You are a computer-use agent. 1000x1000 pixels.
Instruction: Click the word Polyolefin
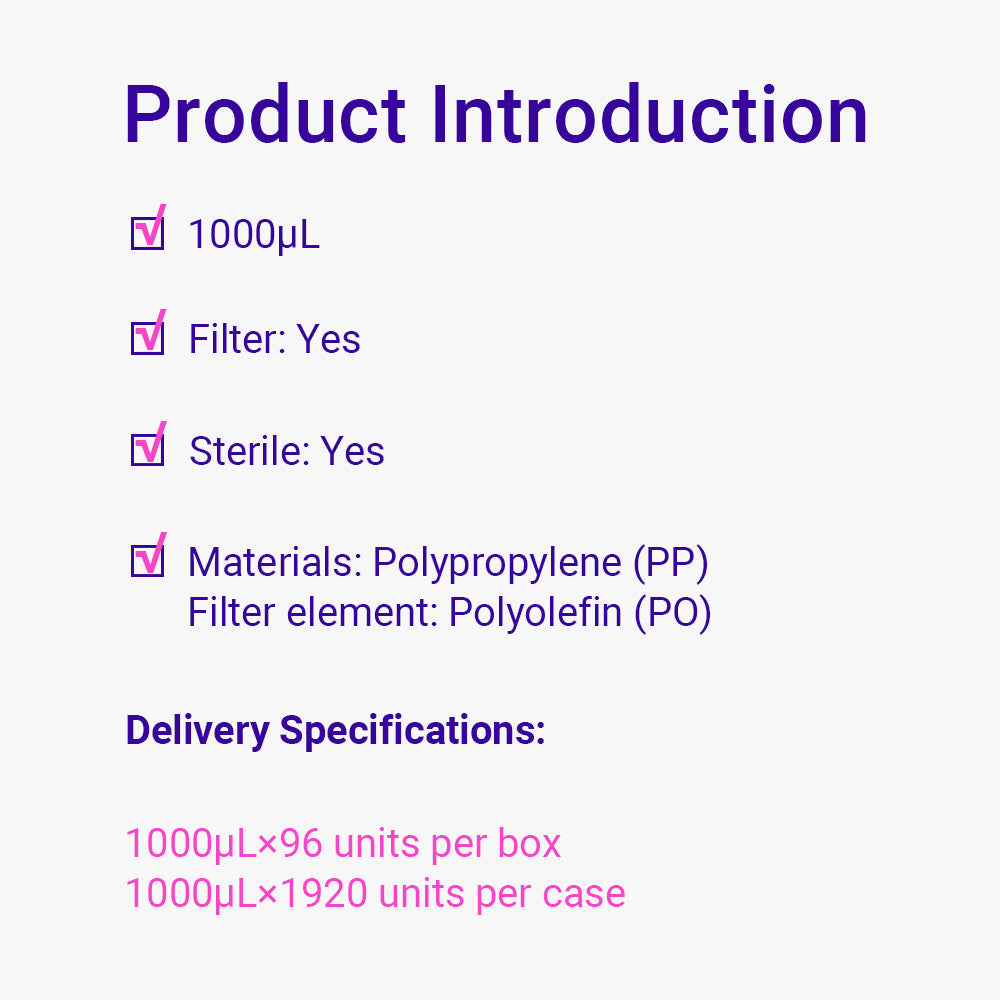[x=535, y=613]
